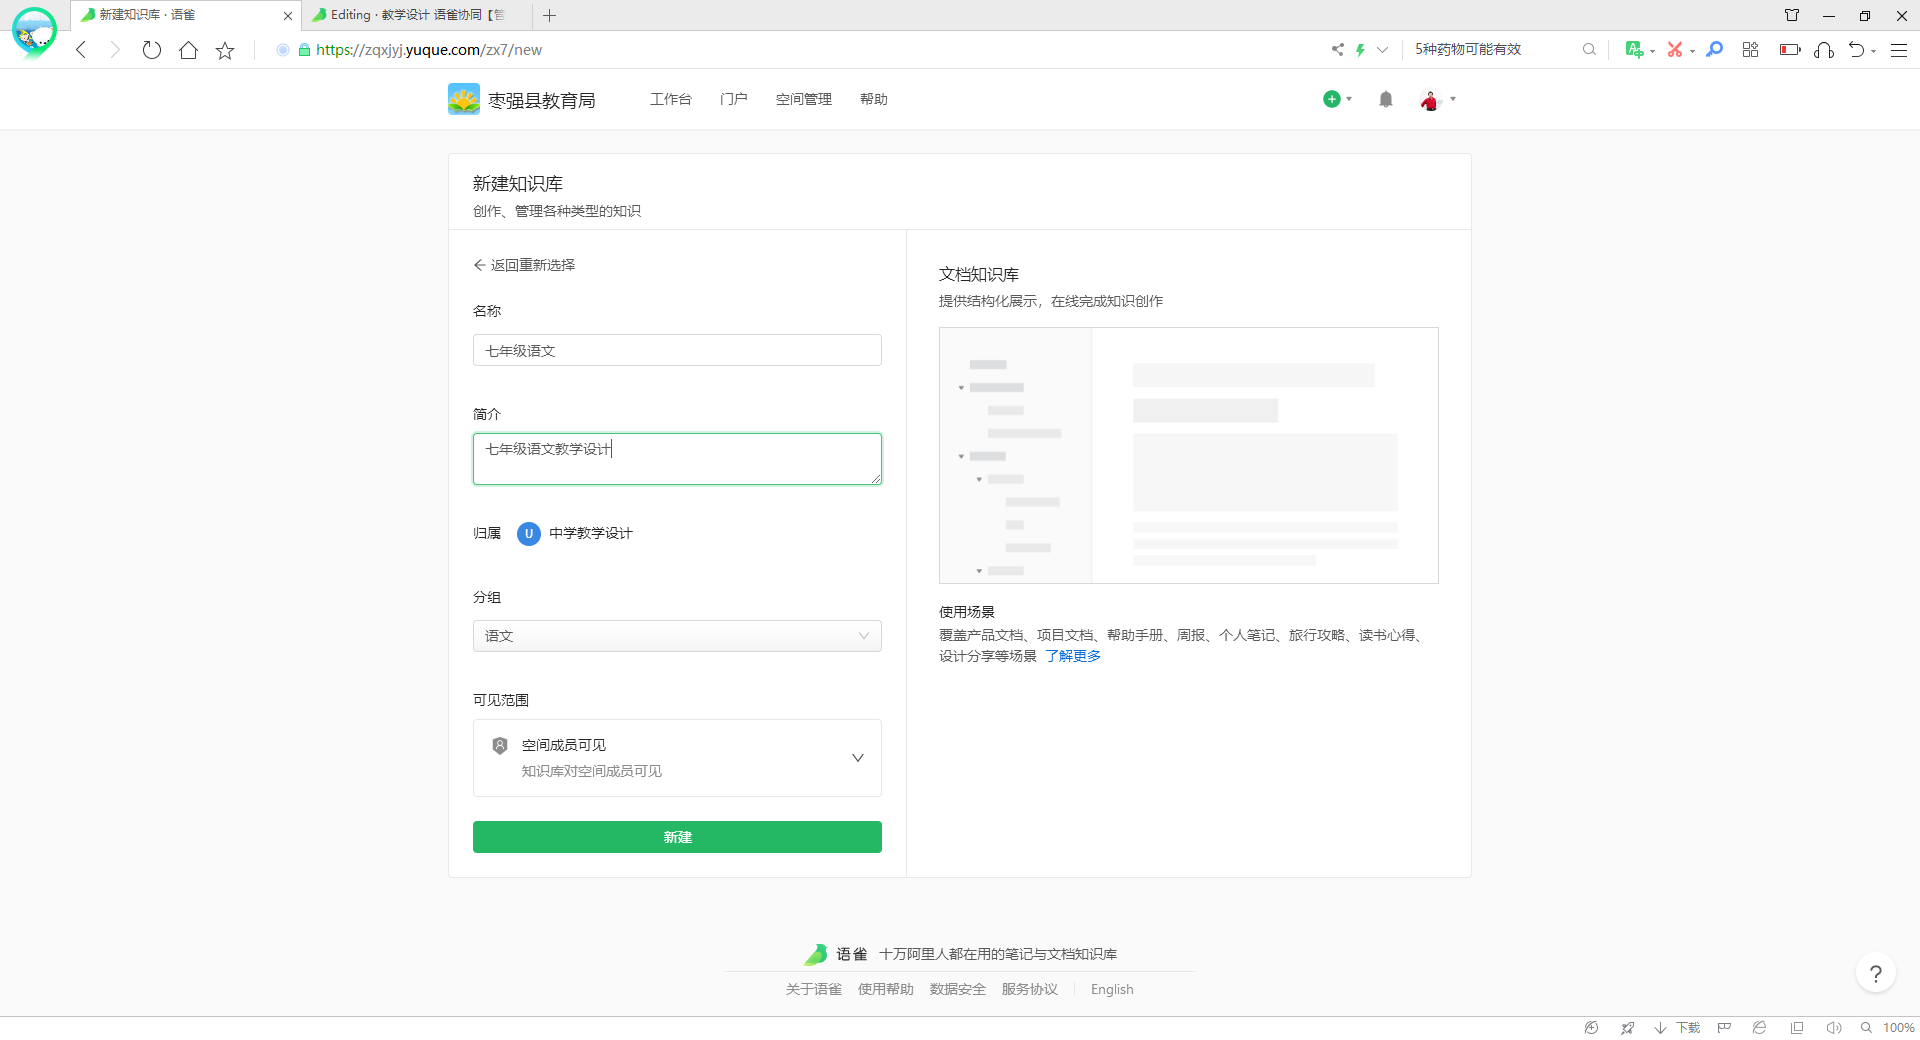This screenshot has height=1040, width=1920.
Task: Open the browser hamburger menu
Action: (x=1899, y=49)
